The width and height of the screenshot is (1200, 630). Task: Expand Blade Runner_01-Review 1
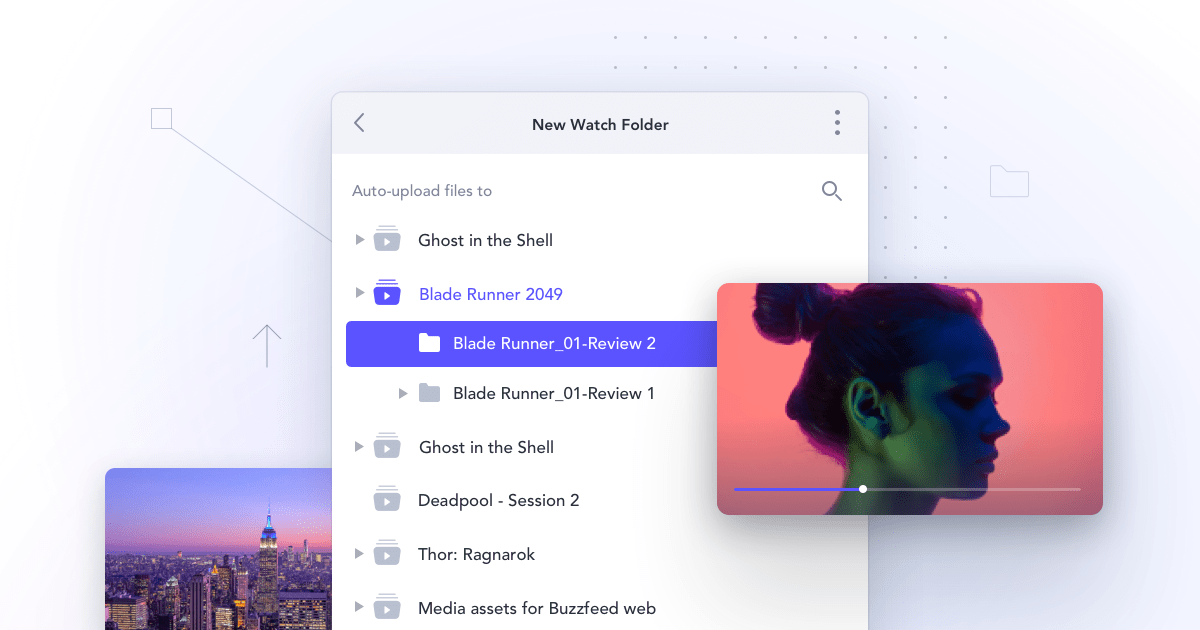coord(403,393)
